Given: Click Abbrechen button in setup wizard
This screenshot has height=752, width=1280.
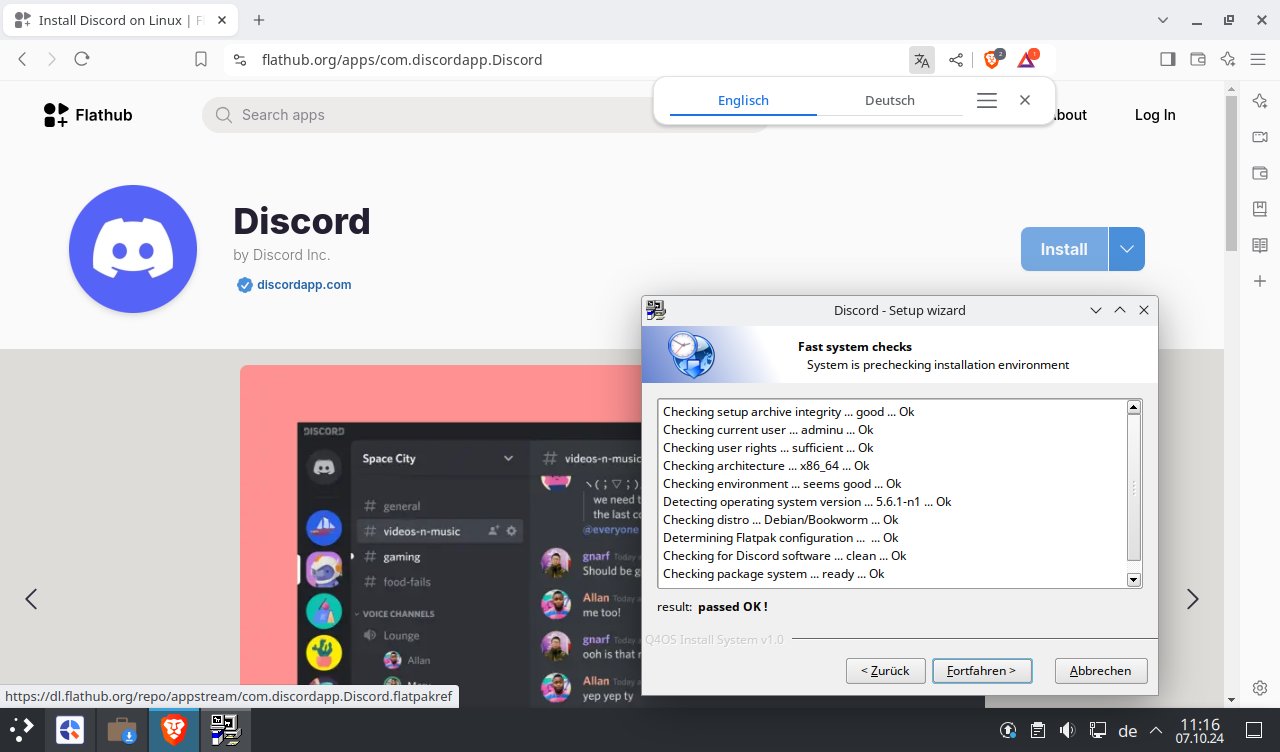Looking at the screenshot, I should 1100,671.
